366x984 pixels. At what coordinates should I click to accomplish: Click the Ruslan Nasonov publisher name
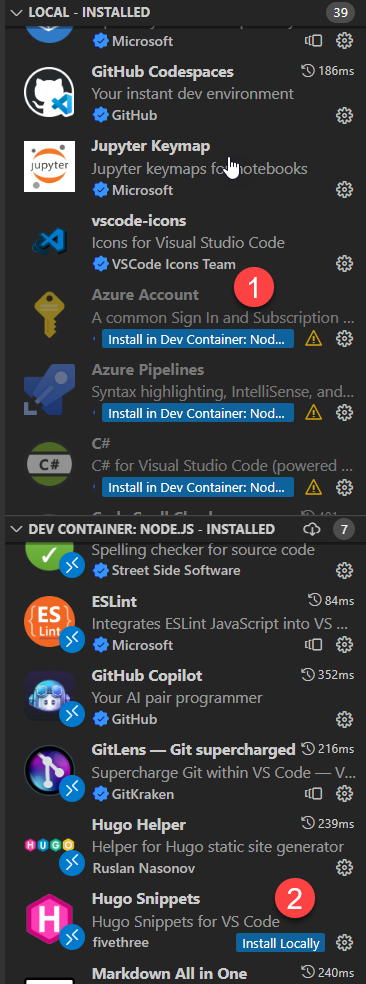coord(143,869)
